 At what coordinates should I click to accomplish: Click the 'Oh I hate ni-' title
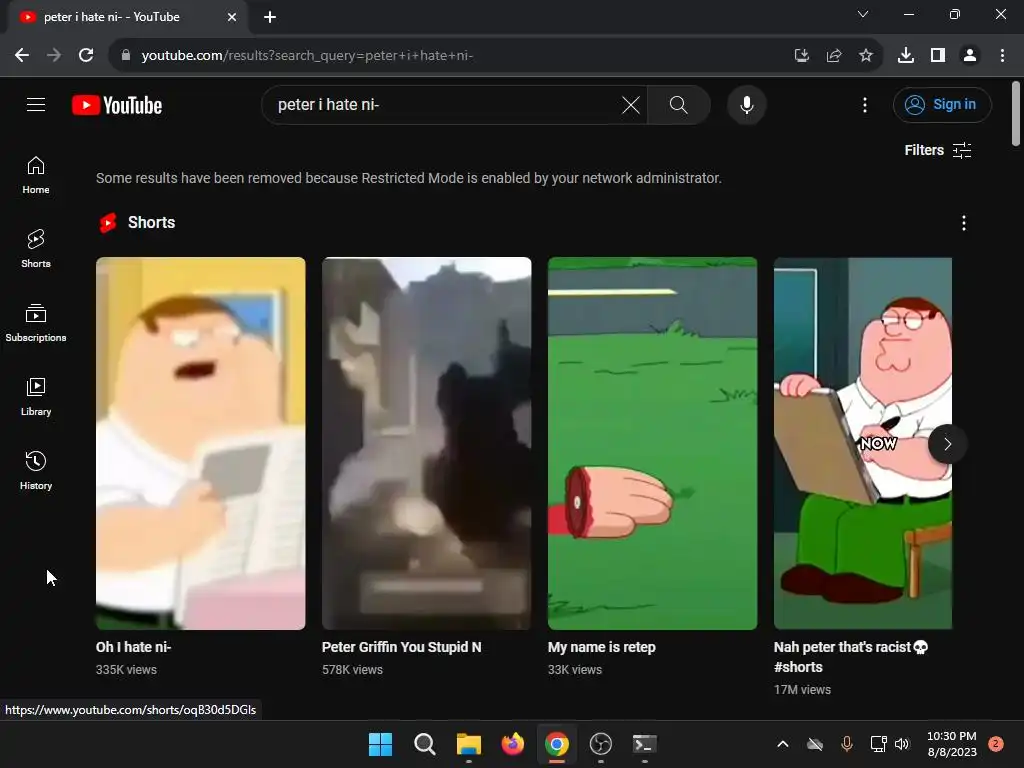pos(133,647)
